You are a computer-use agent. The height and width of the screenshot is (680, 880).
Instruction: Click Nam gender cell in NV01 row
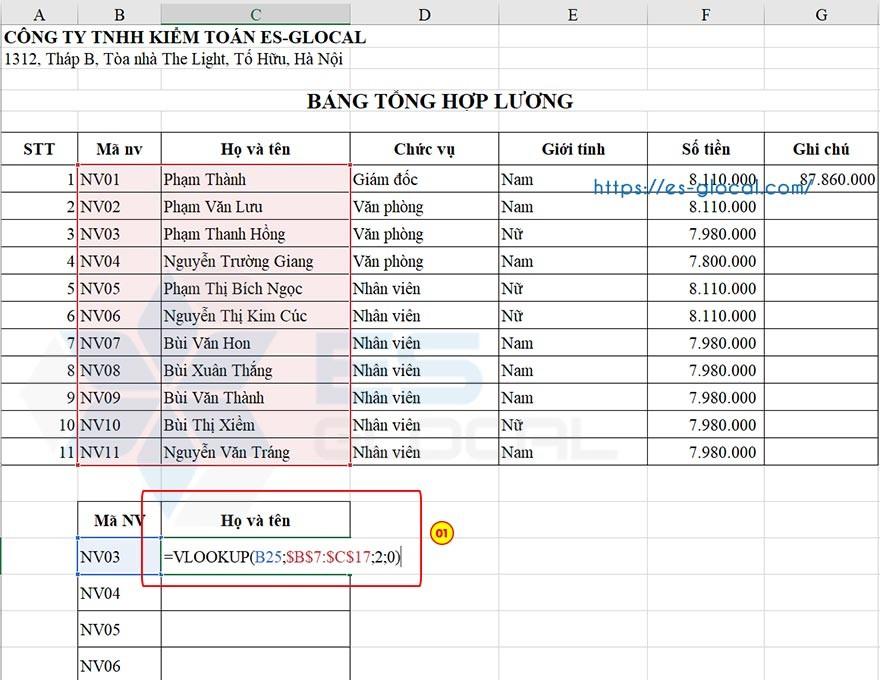(x=572, y=179)
